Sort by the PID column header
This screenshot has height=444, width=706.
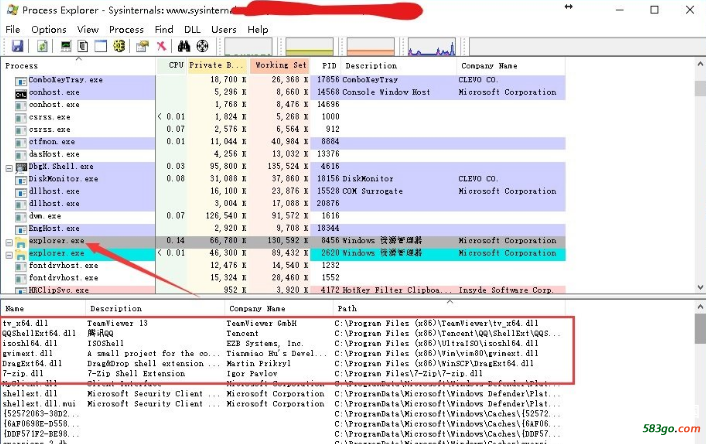tap(326, 66)
